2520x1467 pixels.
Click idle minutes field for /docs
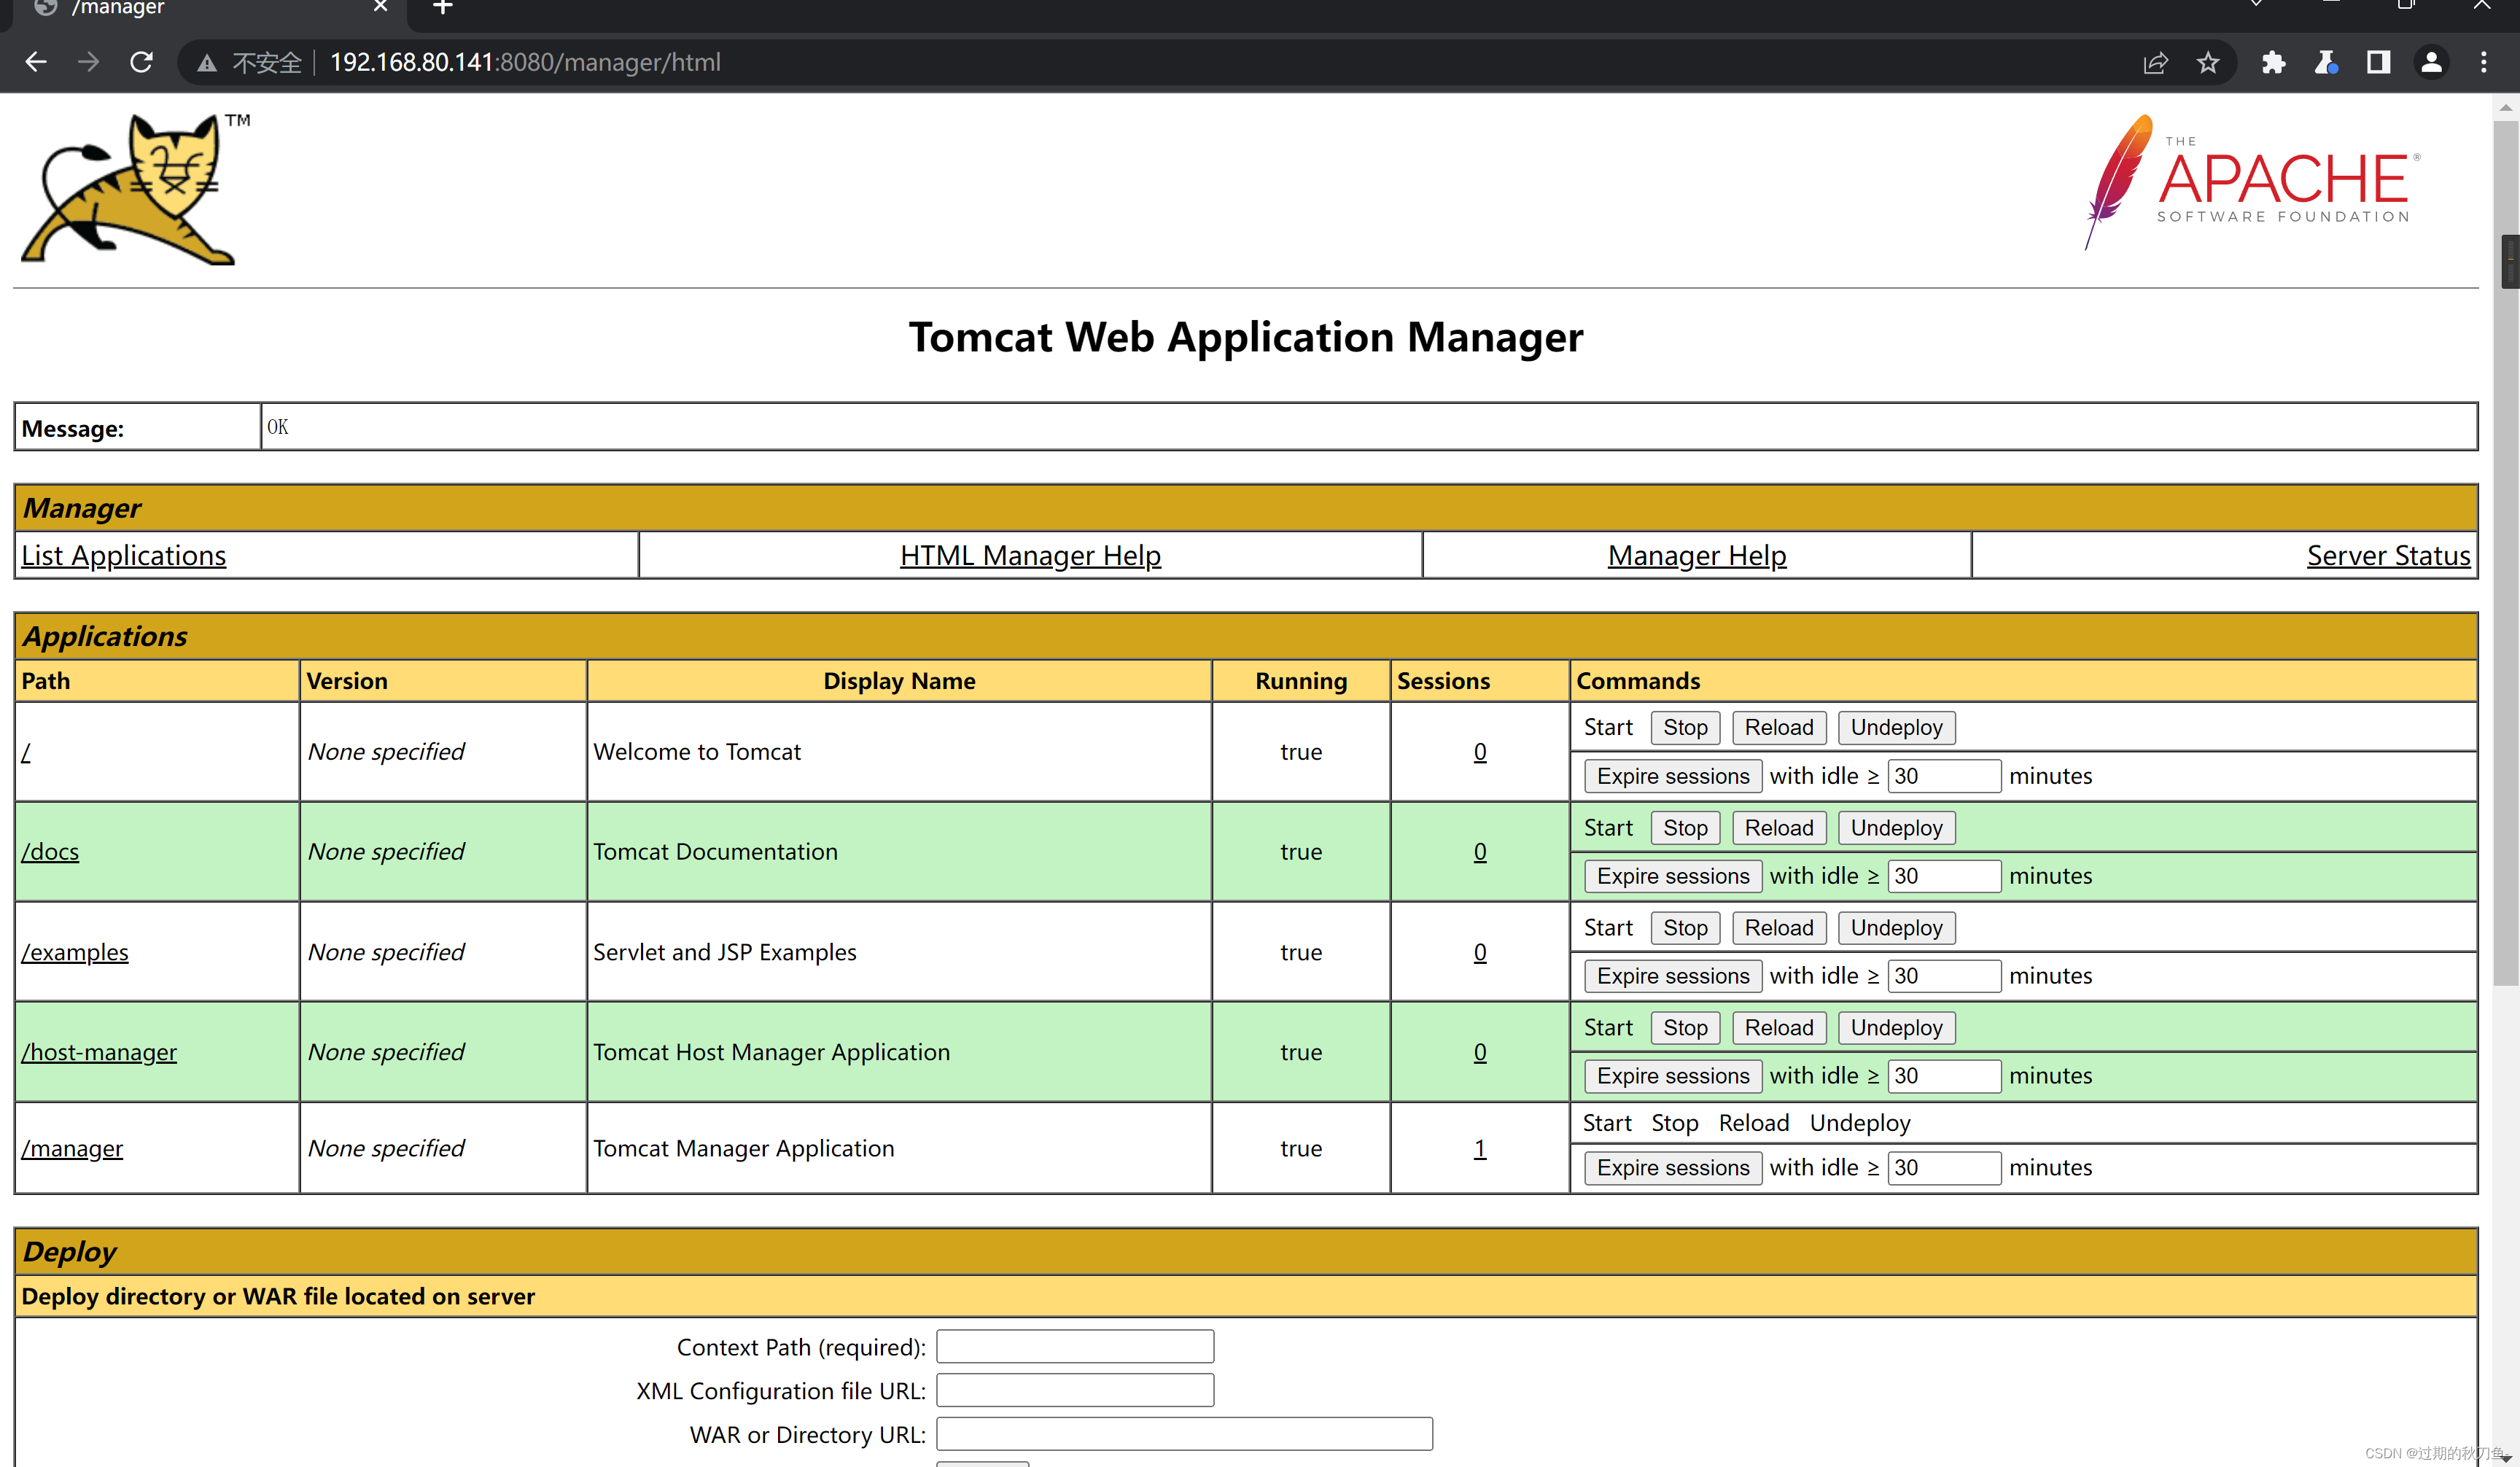click(1944, 876)
